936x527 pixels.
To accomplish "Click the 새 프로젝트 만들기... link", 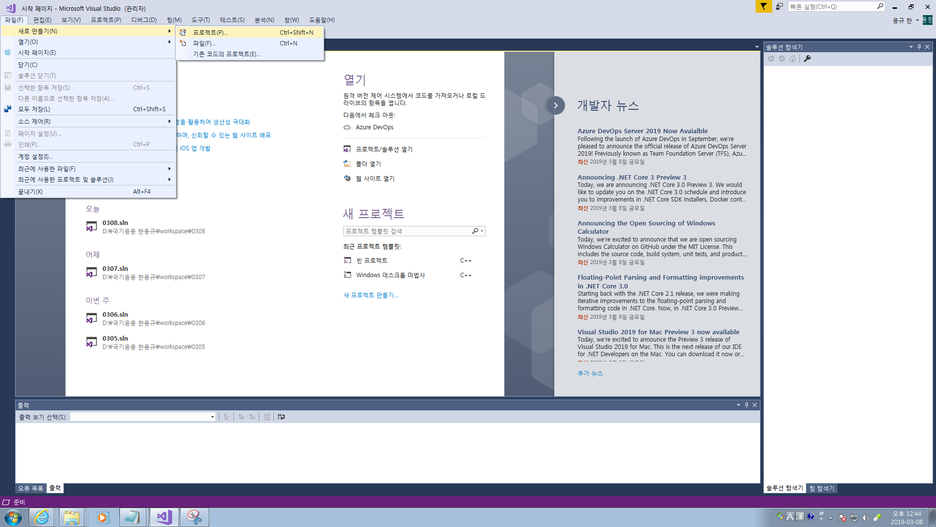I will coord(371,295).
